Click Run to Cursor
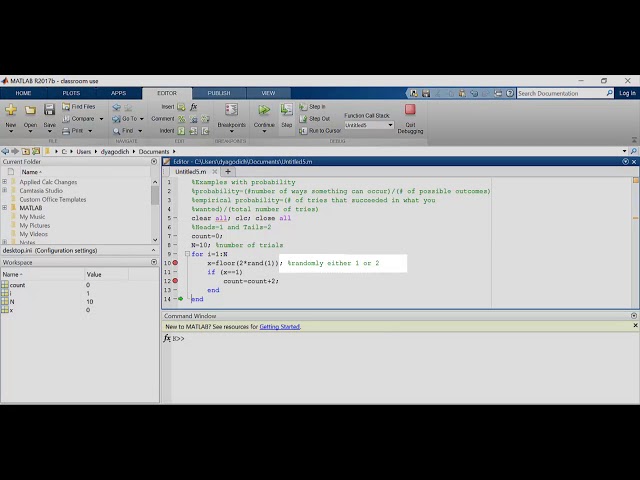Image resolution: width=640 pixels, height=480 pixels. coord(320,131)
